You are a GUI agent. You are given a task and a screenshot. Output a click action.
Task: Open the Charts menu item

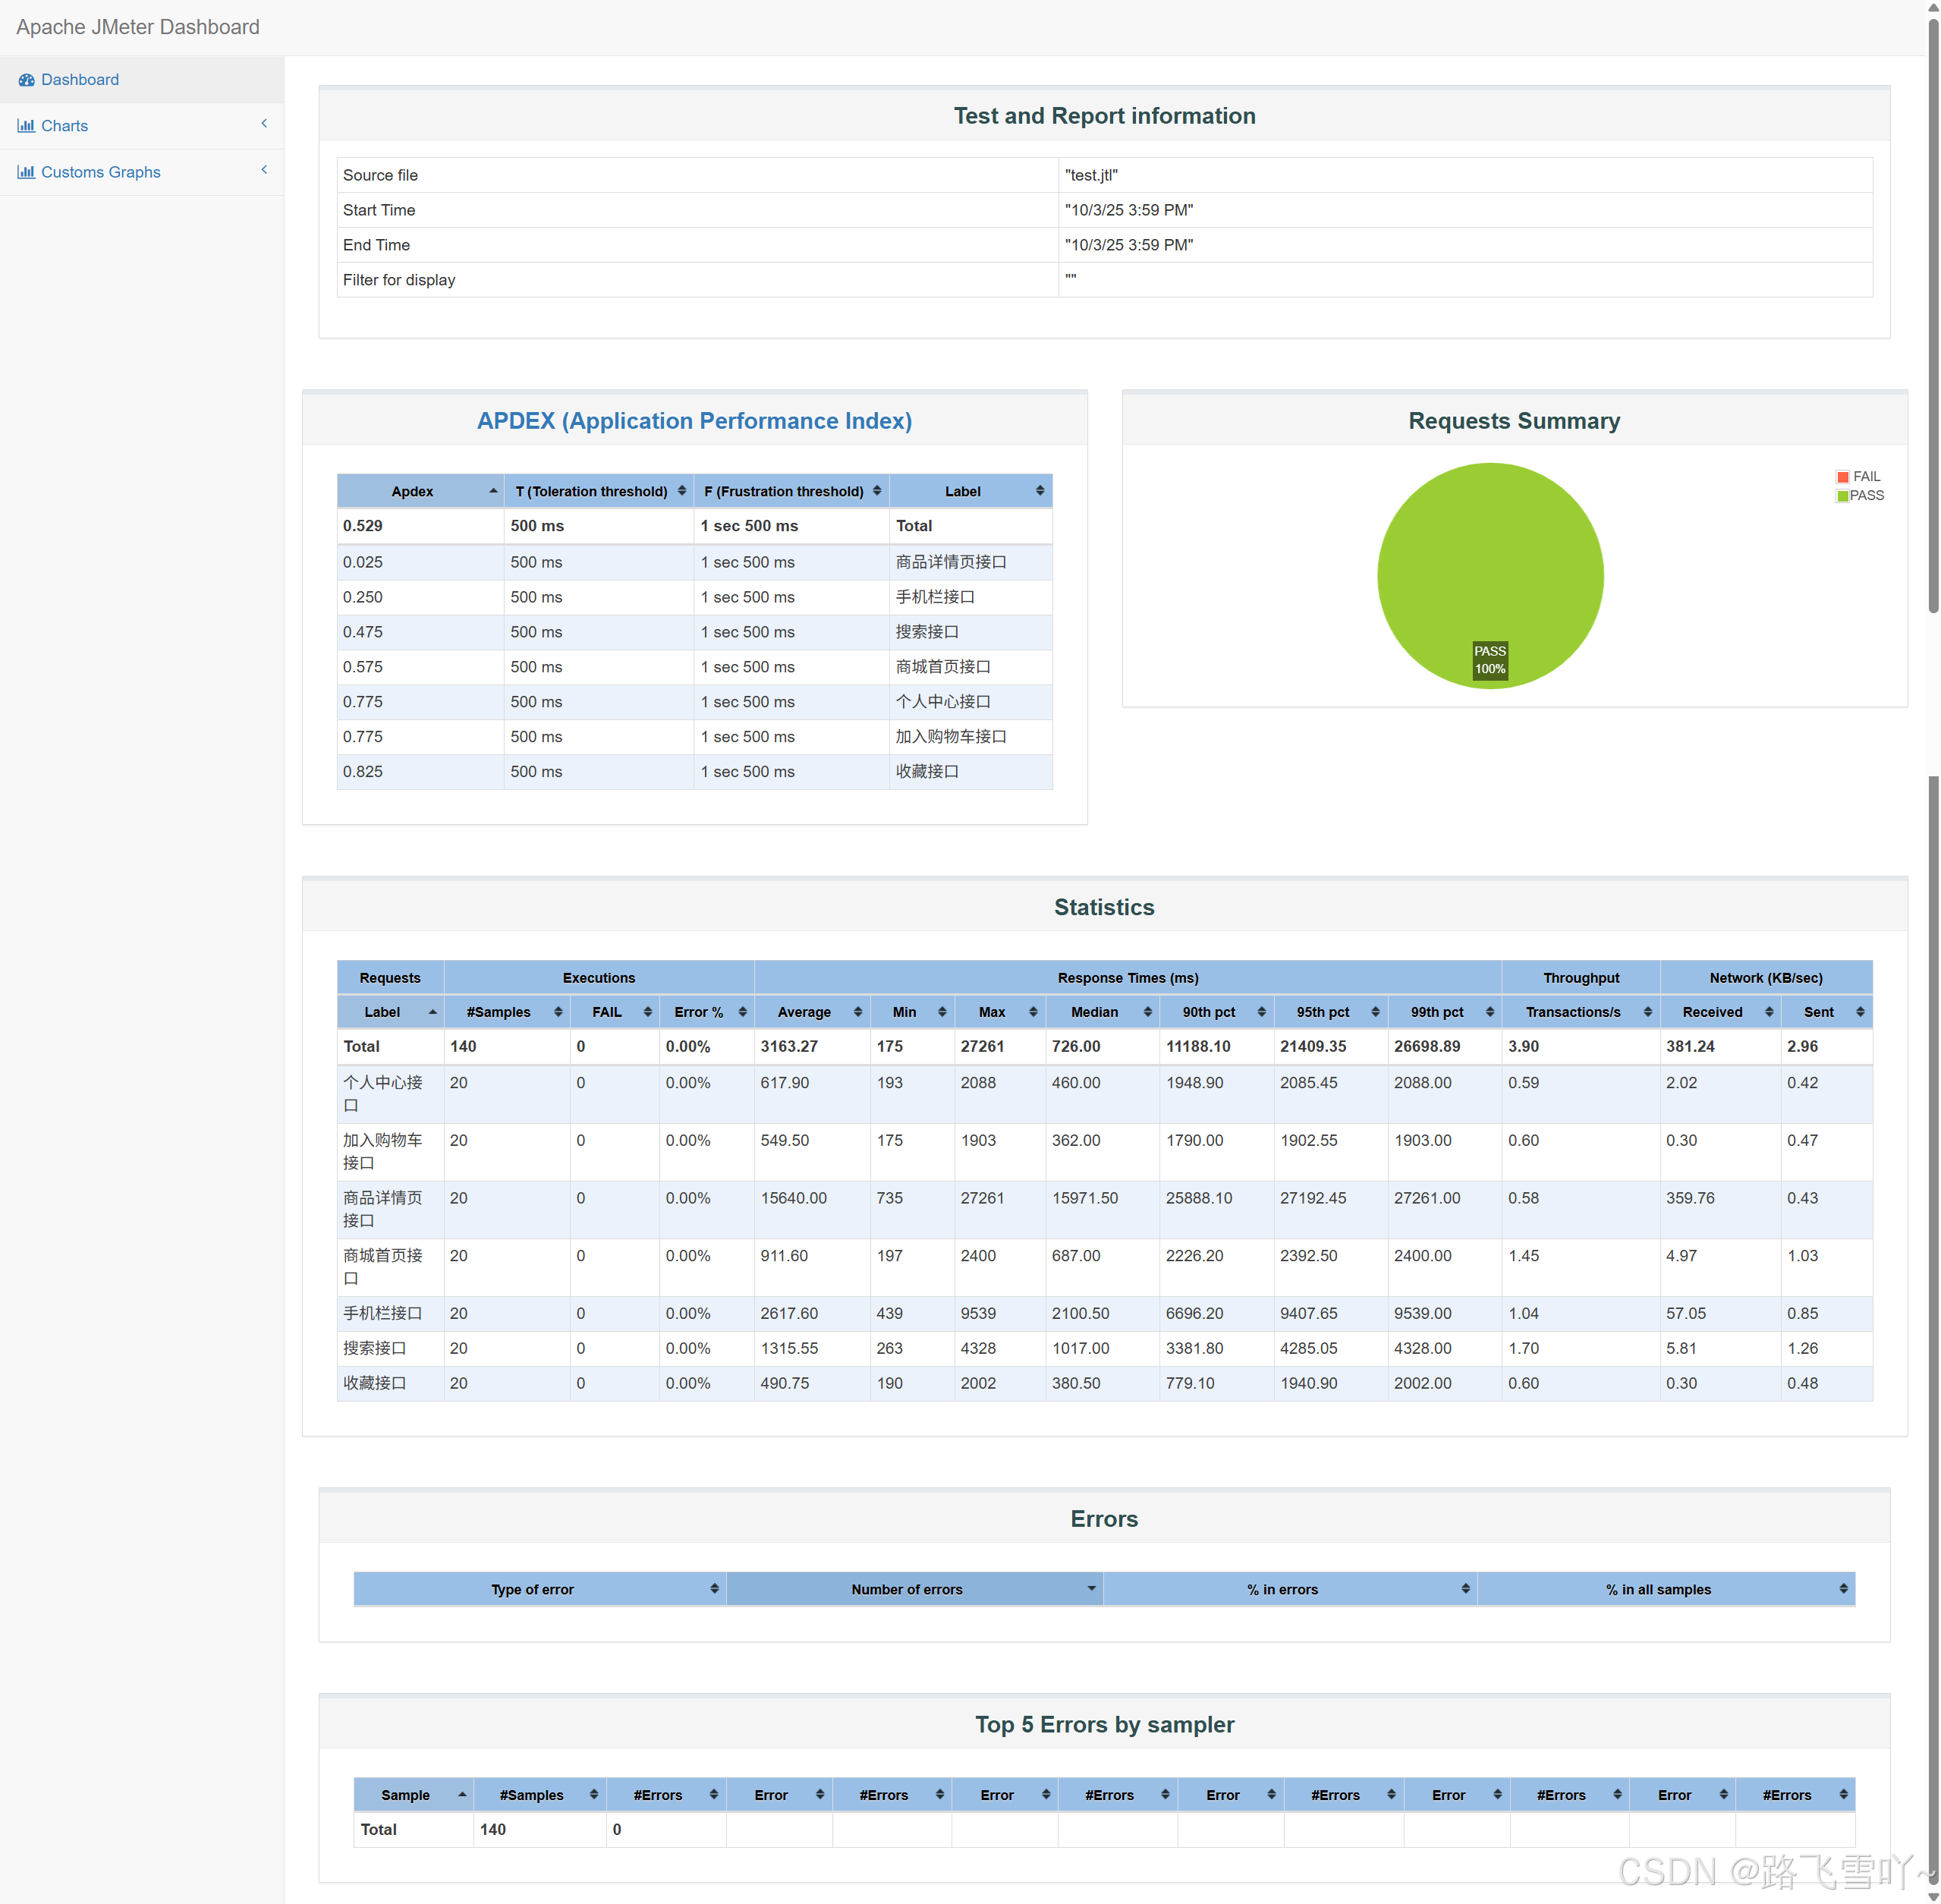tap(64, 126)
